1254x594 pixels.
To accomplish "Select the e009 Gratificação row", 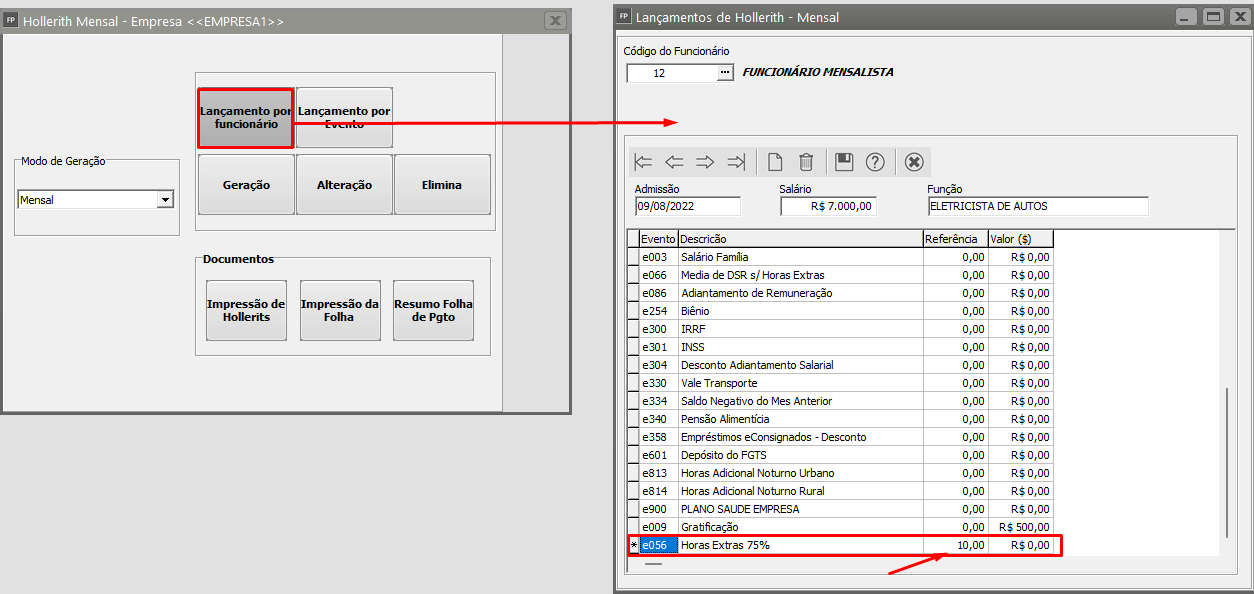I will pyautogui.click(x=800, y=527).
